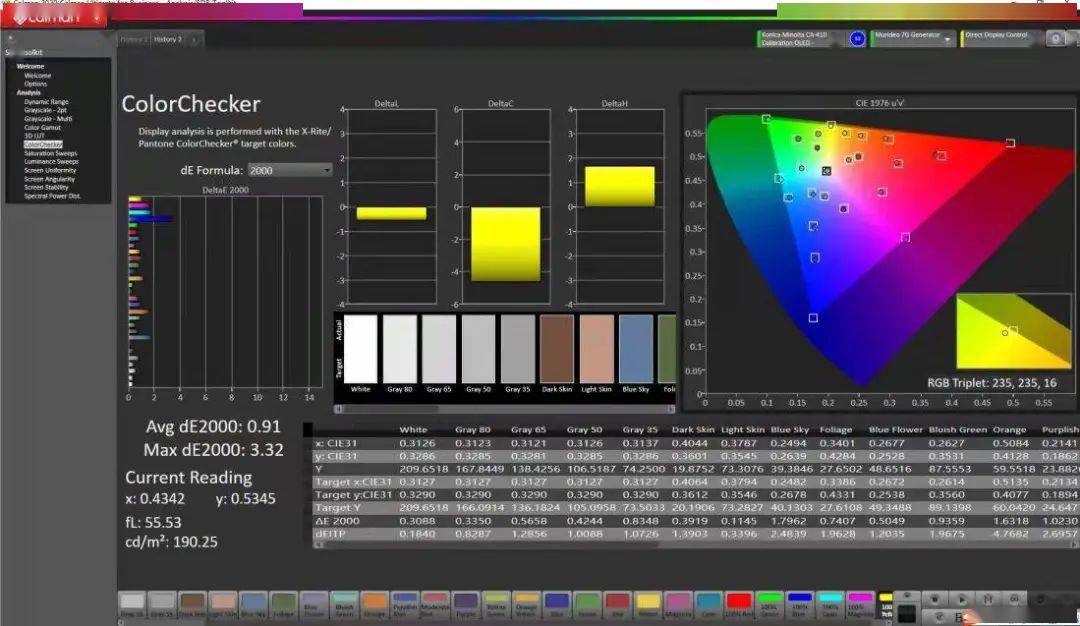Switch to the History 1 tab

point(134,39)
